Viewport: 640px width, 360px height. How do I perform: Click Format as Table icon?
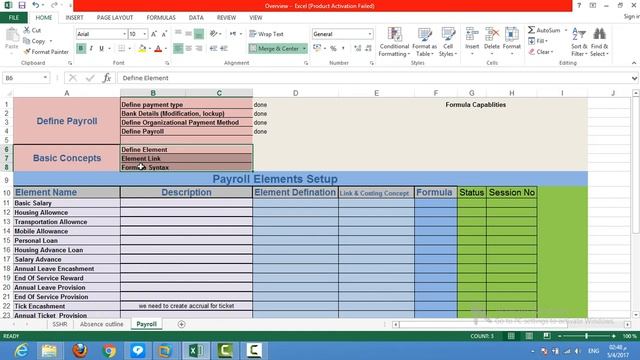[424, 34]
